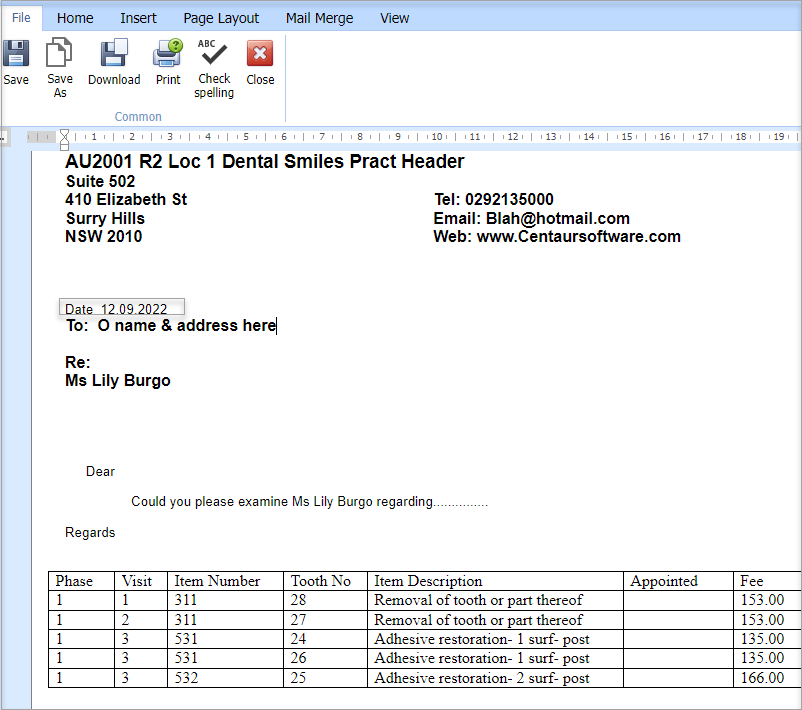Viewport: 802px width, 710px height.
Task: Click tooth number 25 cell
Action: point(325,678)
